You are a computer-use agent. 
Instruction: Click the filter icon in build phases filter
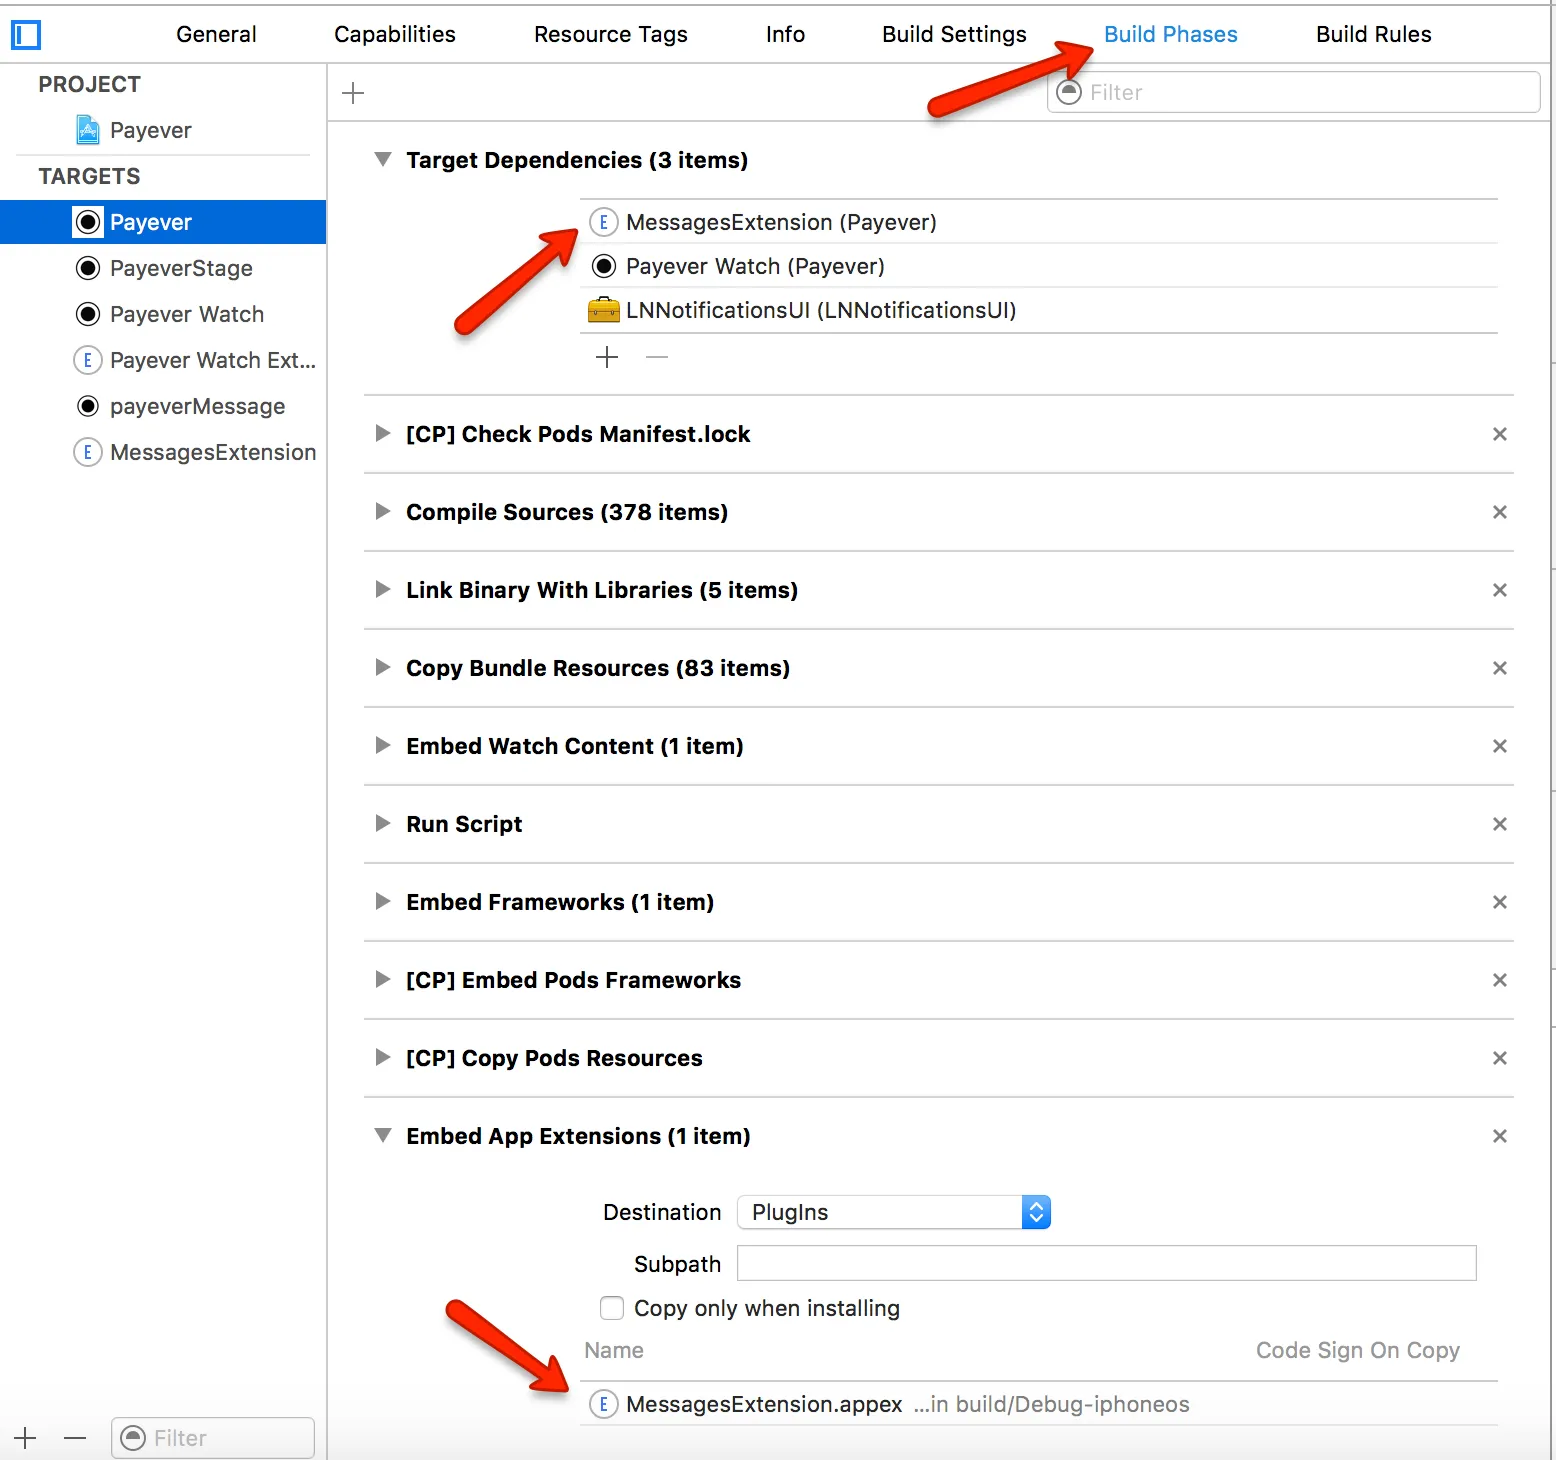coord(1069,92)
